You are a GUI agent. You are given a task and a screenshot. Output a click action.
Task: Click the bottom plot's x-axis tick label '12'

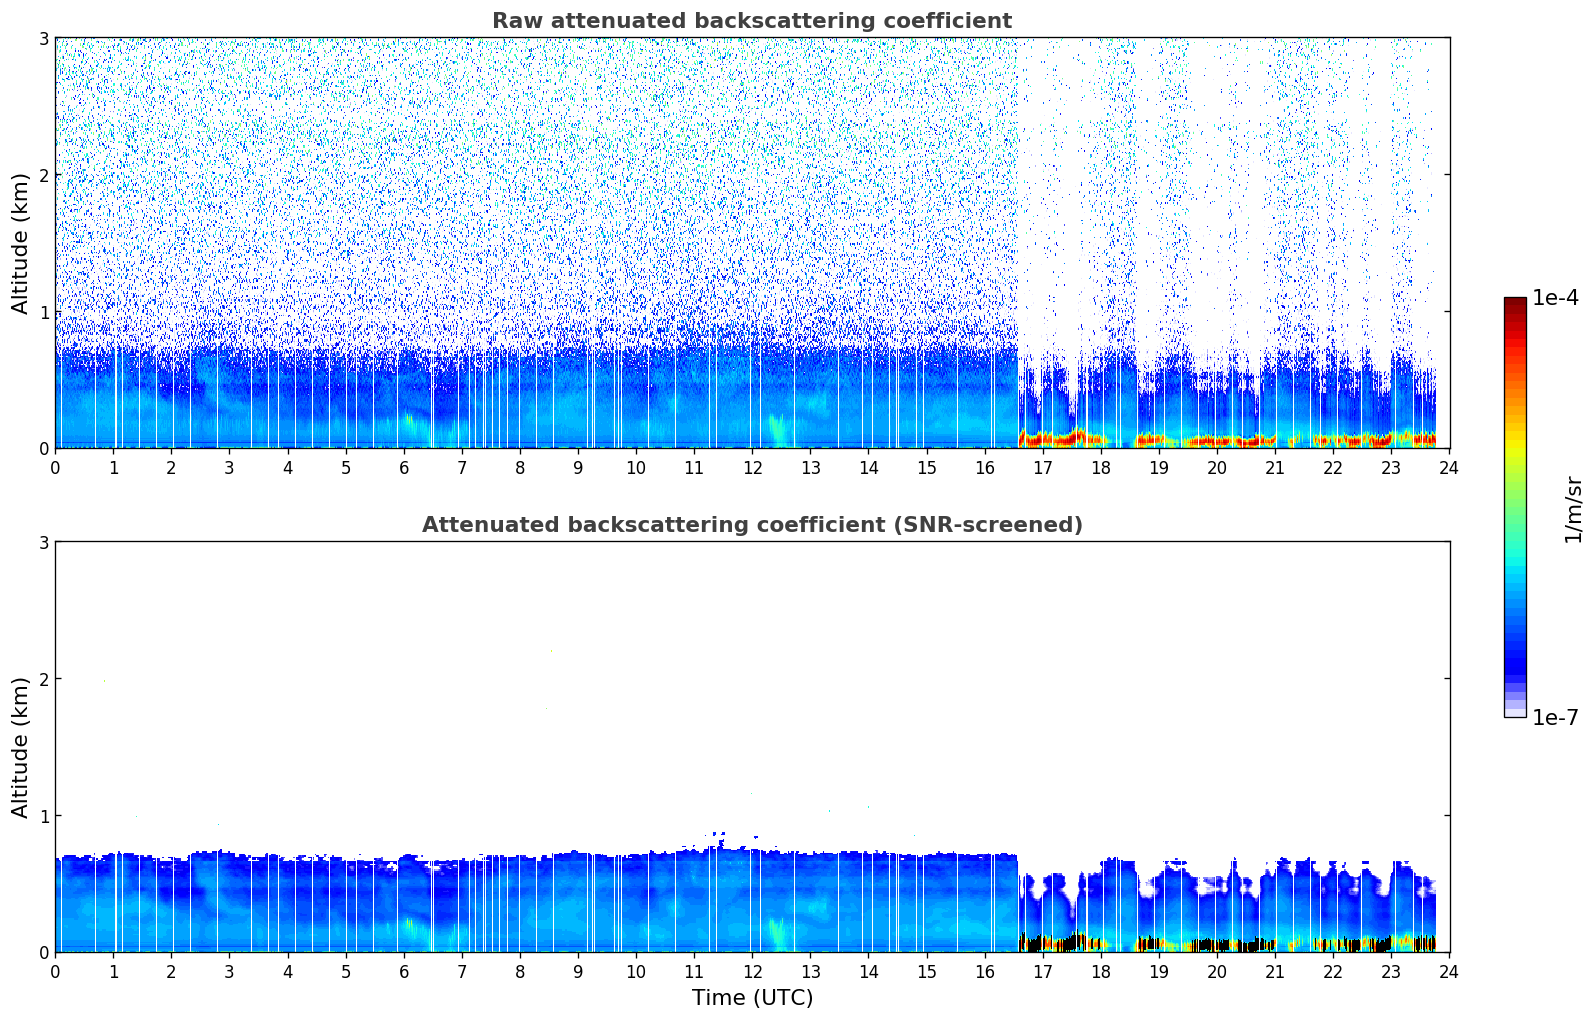752,971
